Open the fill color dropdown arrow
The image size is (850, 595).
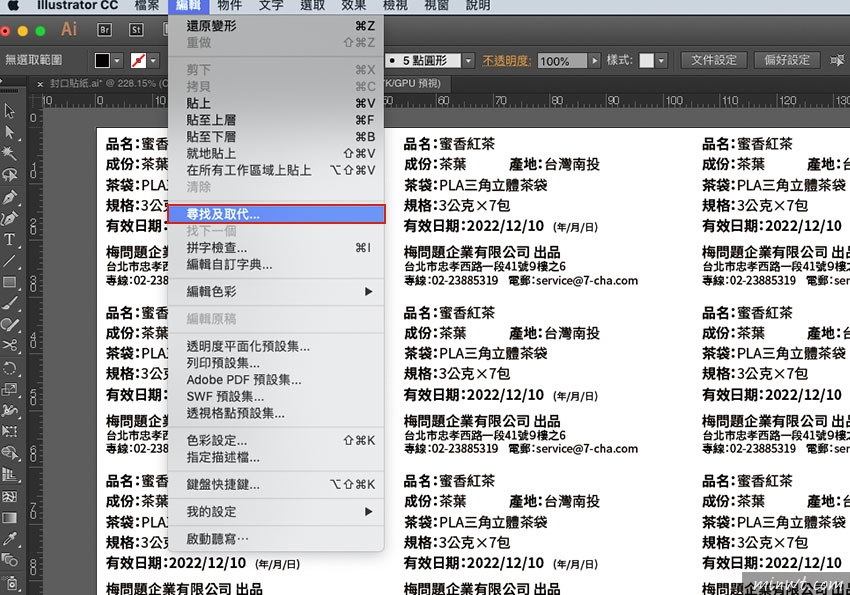118,60
